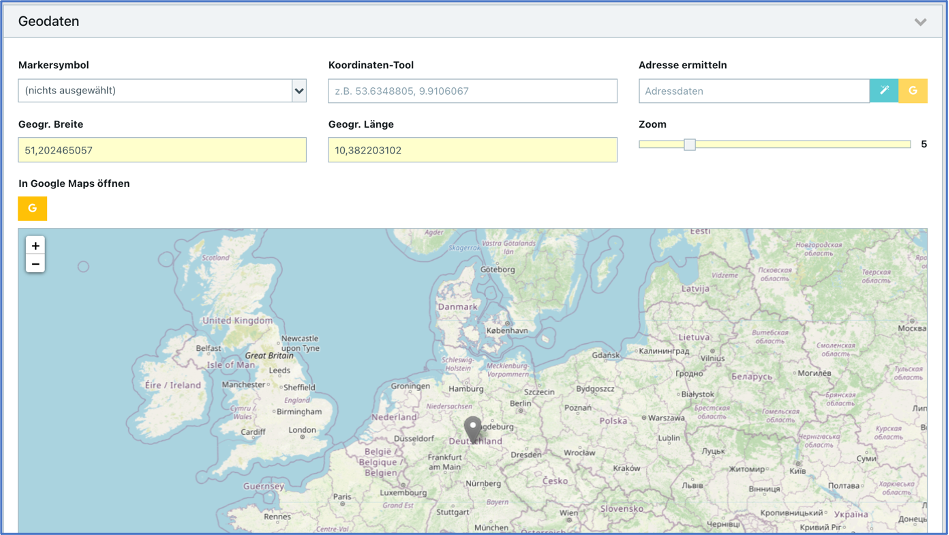Click the Éire / Ireland map label

pos(172,385)
